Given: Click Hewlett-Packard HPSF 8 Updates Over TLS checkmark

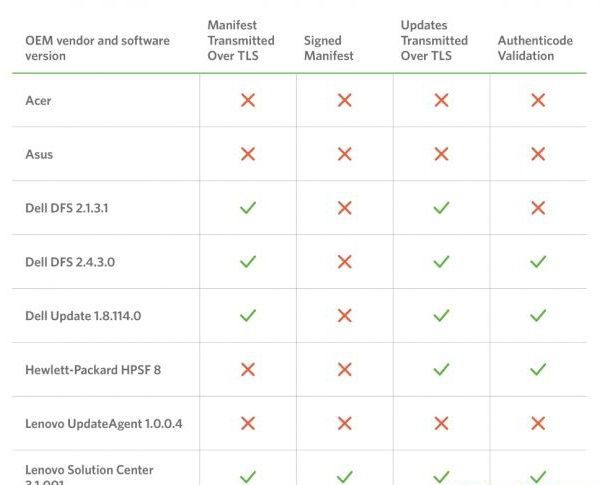Looking at the screenshot, I should click(x=441, y=369).
